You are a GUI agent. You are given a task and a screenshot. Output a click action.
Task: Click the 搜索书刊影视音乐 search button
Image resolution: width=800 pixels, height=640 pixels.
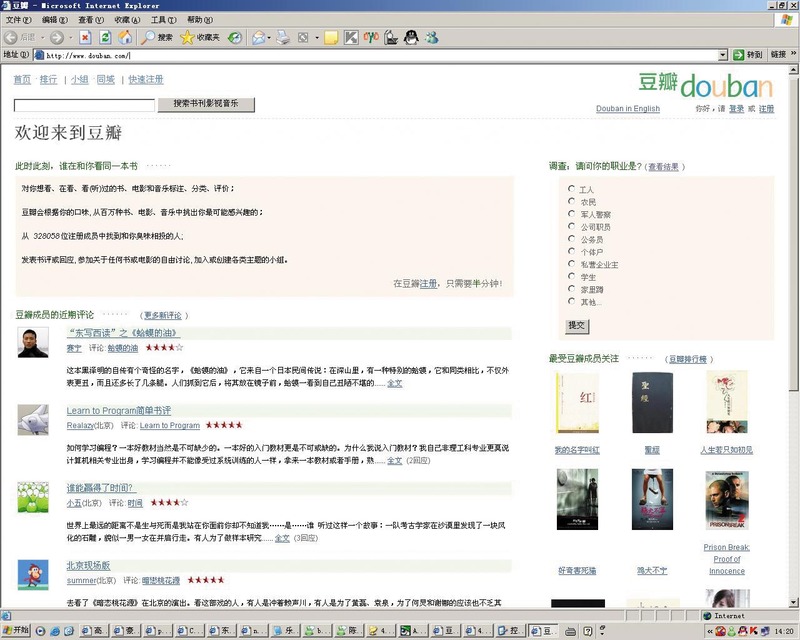coord(206,104)
